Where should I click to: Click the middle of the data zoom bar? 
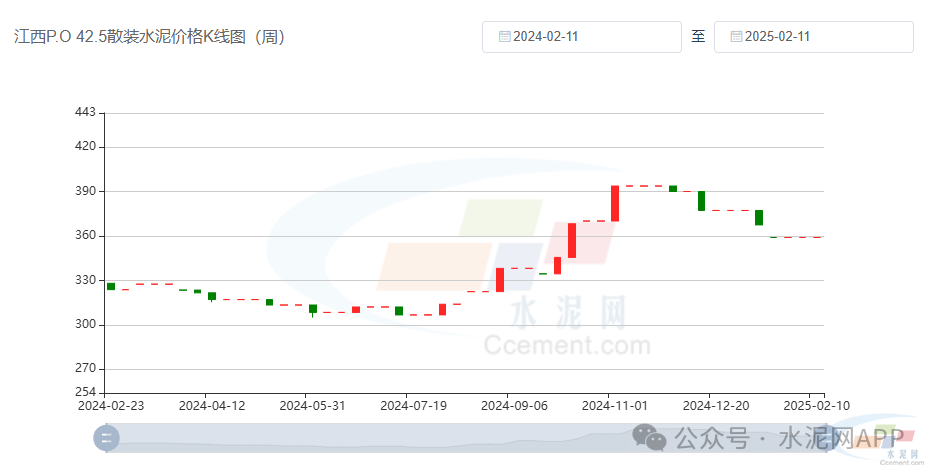(465, 437)
